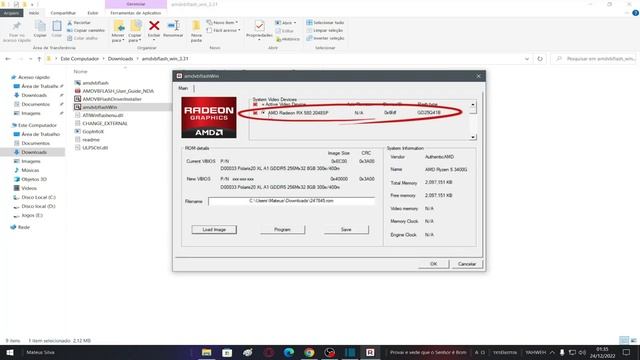Switch to the Início ribbon tab
Image resolution: width=640 pixels, height=360 pixels.
(x=34, y=13)
